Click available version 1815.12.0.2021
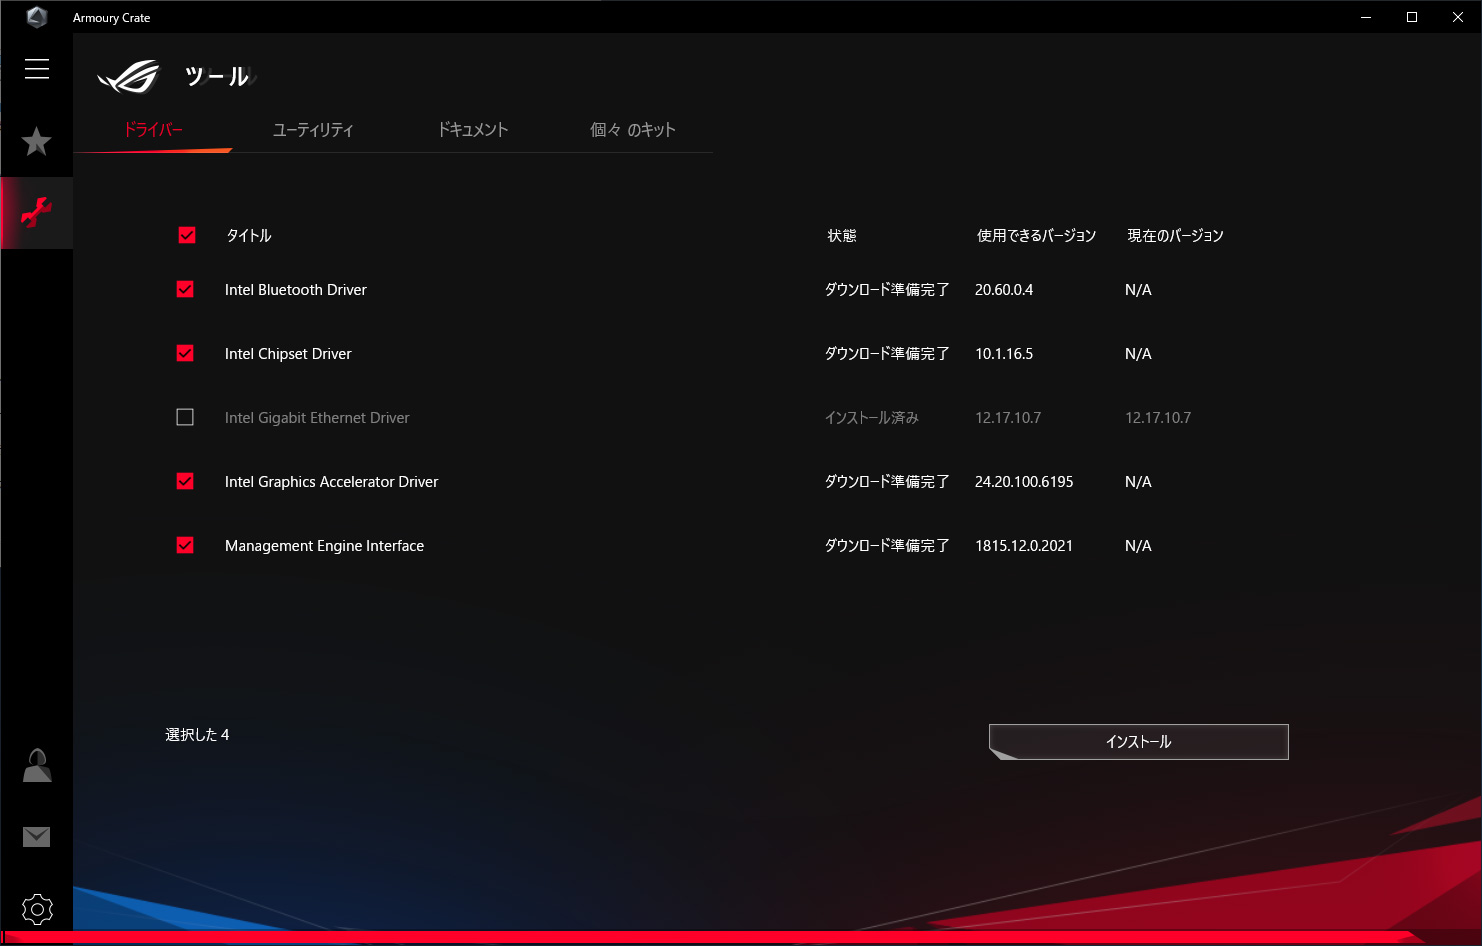The width and height of the screenshot is (1482, 946). pos(1024,546)
